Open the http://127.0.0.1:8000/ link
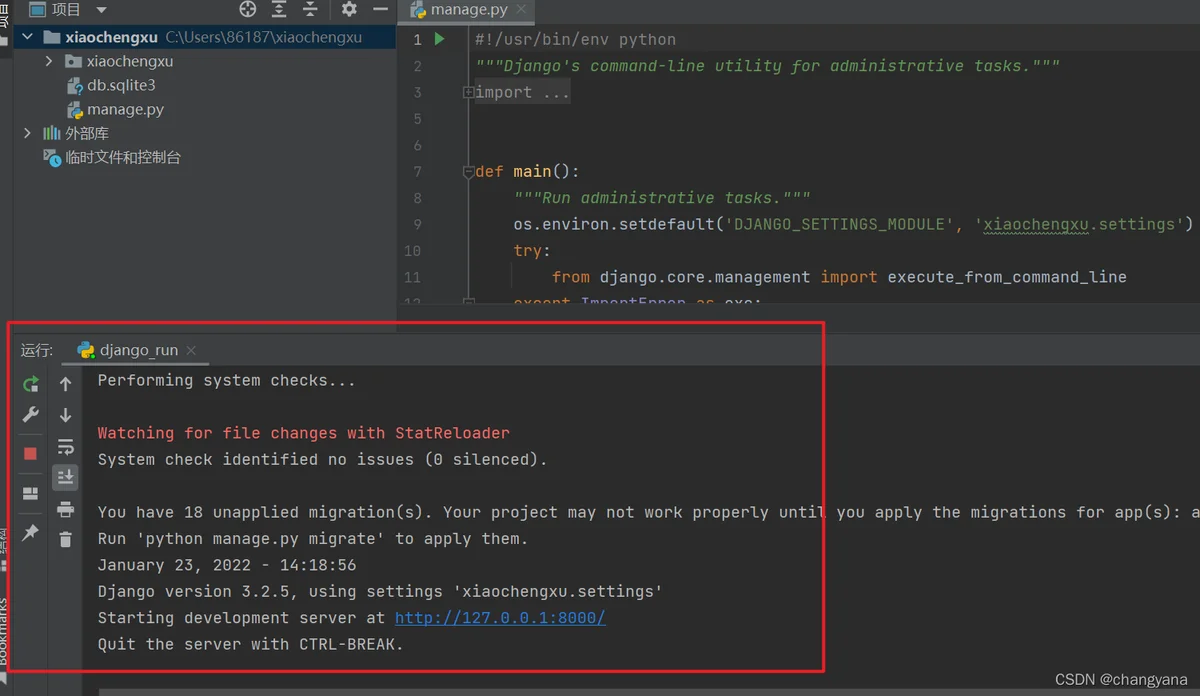This screenshot has height=696, width=1200. click(500, 618)
